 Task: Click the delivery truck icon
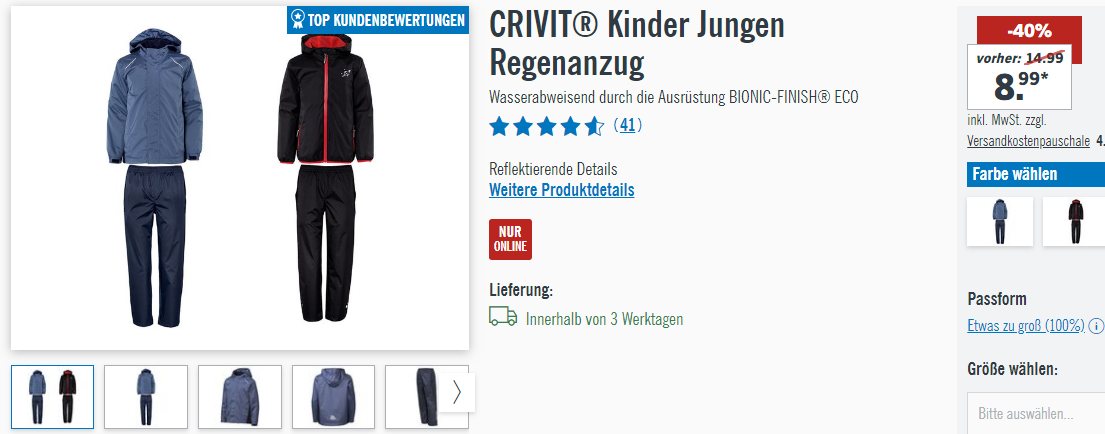click(503, 316)
